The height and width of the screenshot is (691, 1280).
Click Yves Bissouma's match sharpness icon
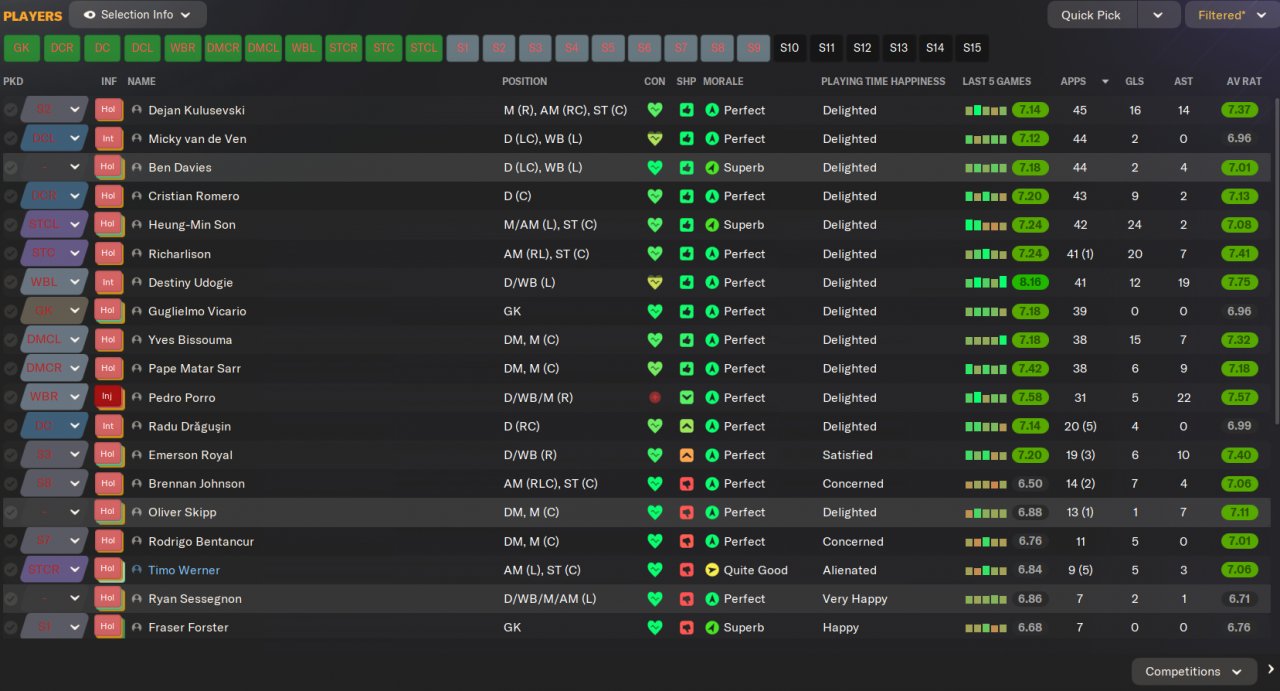click(686, 340)
